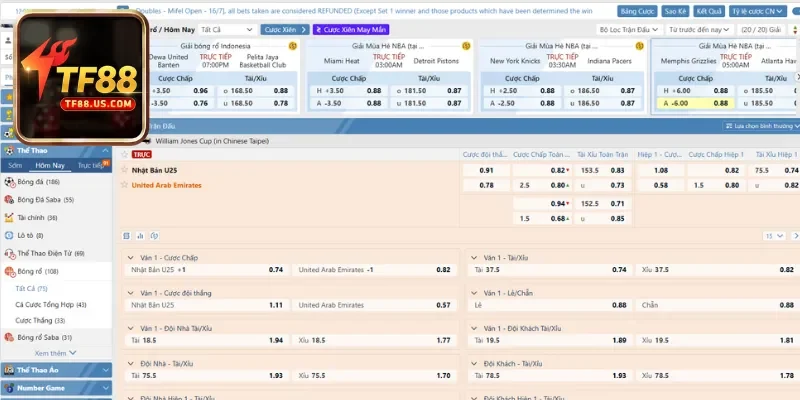The image size is (800, 400).
Task: Switch to the Trực tiếp tab
Action: 90,165
